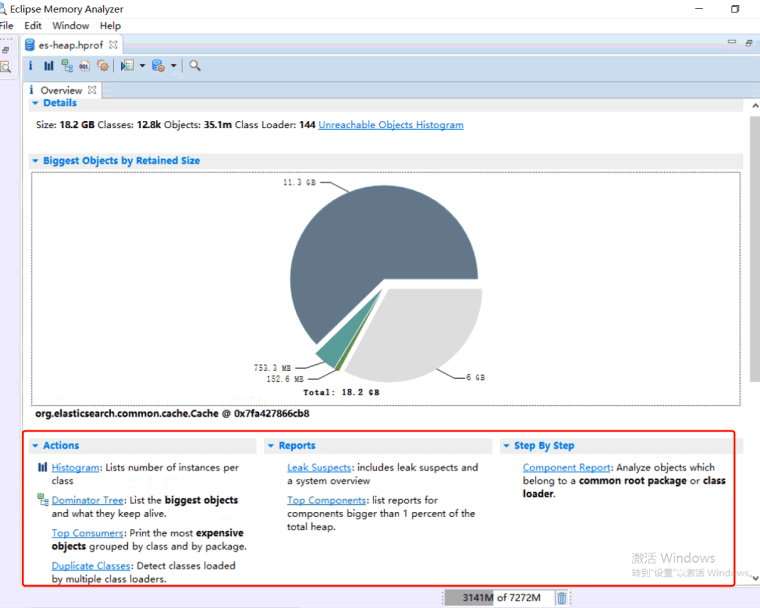The width and height of the screenshot is (760, 608).
Task: Click the Total: 18.2 GB label
Action: pos(341,392)
